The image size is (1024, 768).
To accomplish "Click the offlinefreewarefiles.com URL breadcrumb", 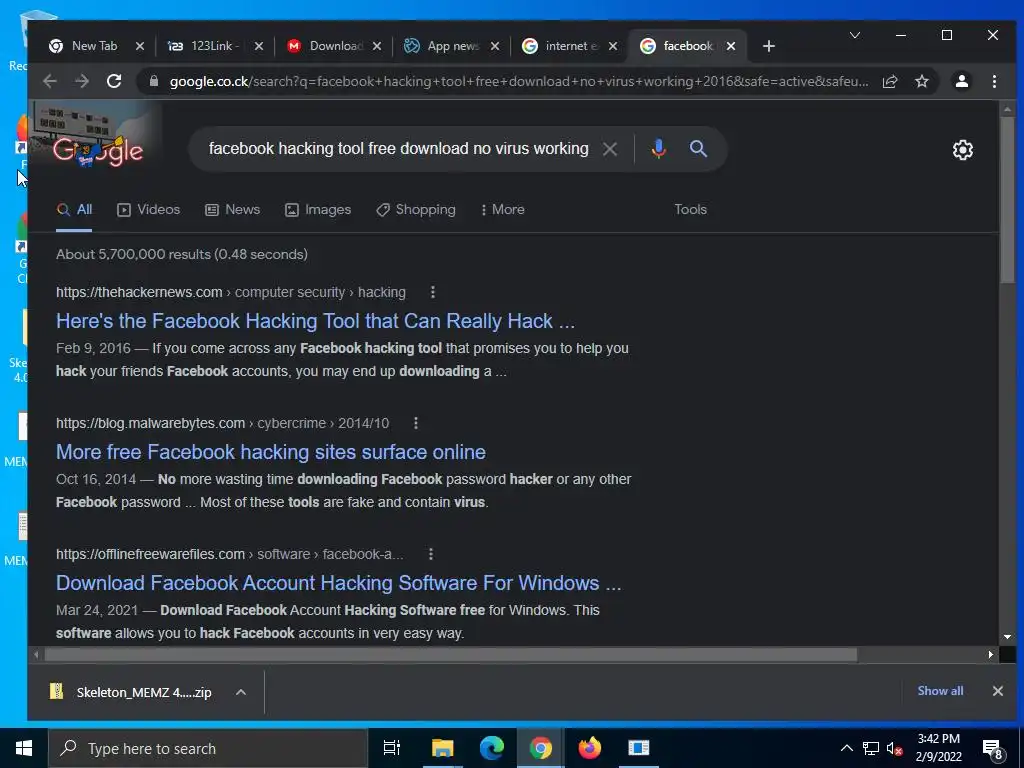I will [x=229, y=554].
